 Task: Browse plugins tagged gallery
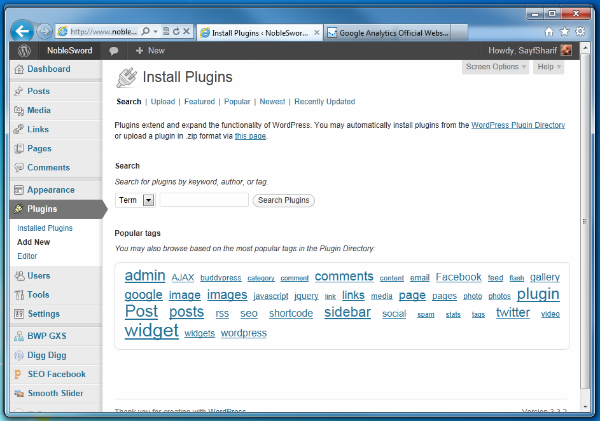545,277
